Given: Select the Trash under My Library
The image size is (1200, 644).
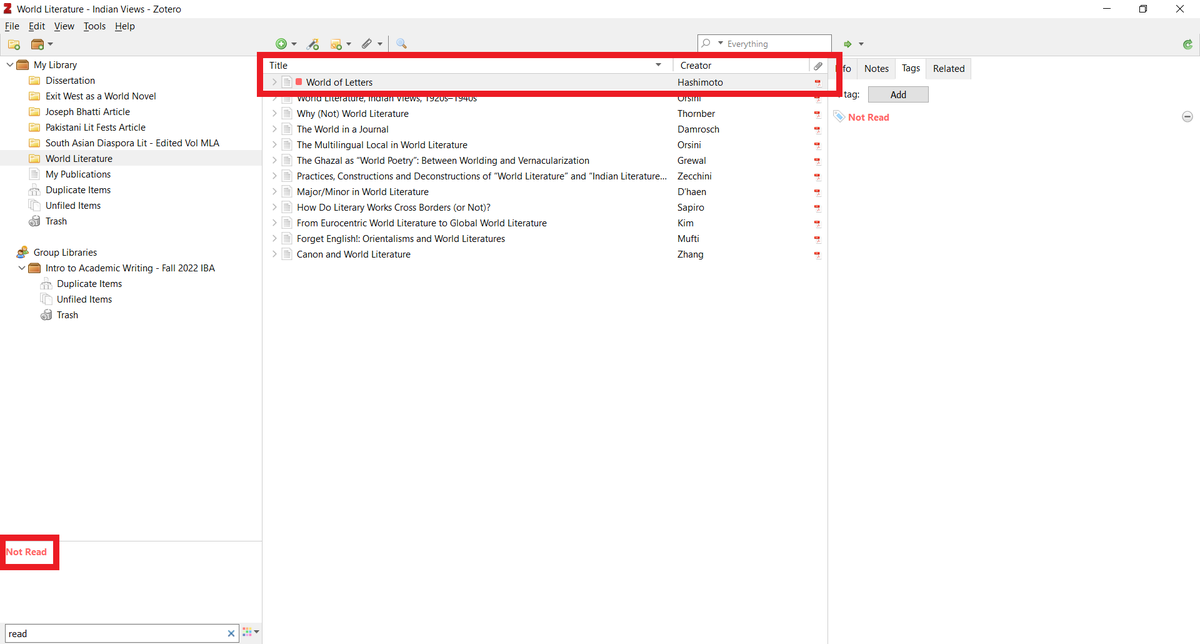Looking at the screenshot, I should click(56, 221).
